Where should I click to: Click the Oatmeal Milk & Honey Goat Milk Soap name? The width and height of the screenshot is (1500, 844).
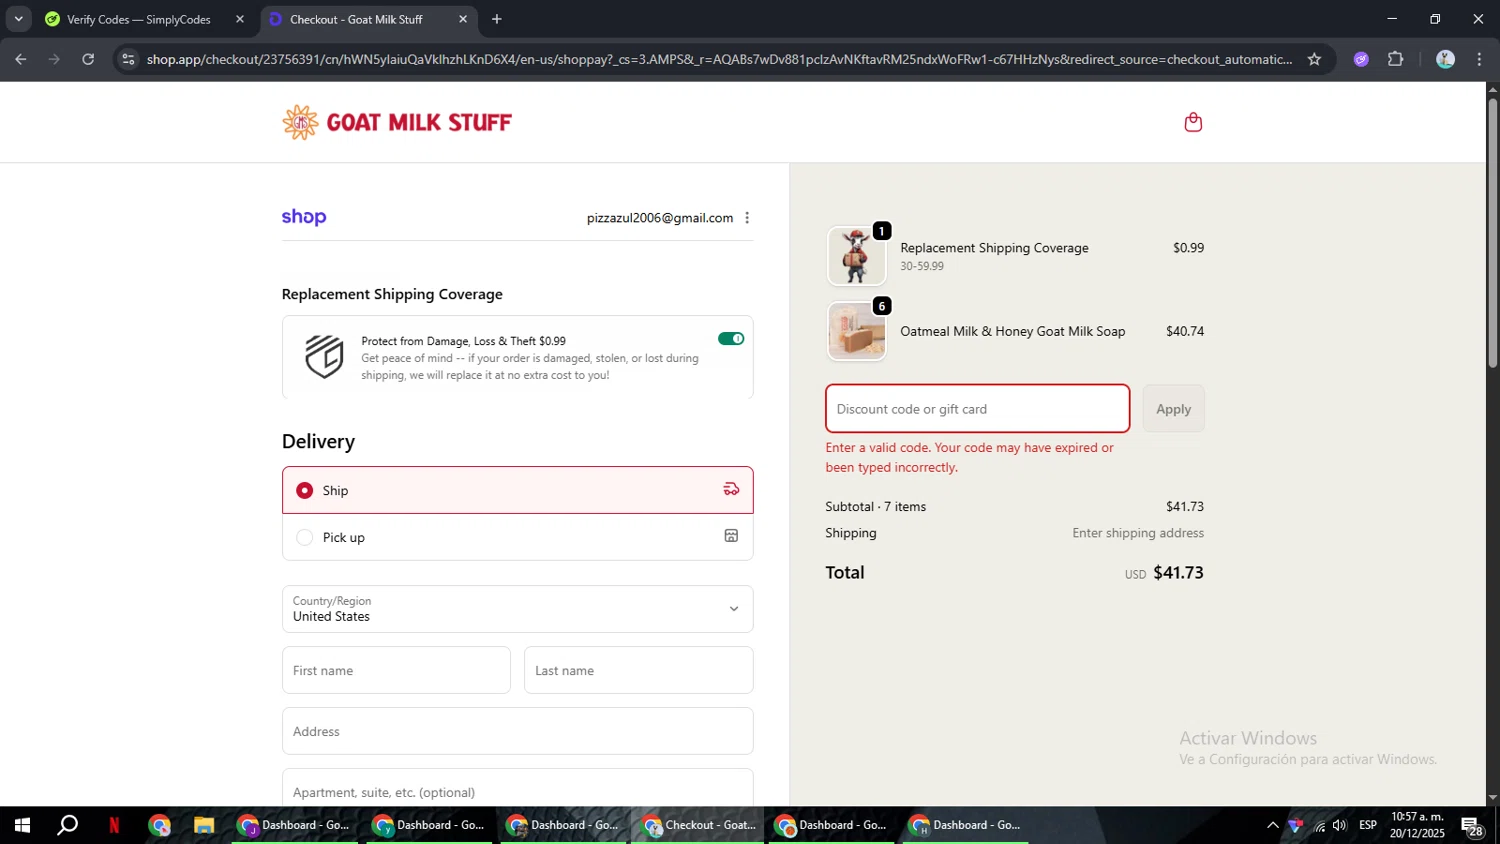click(x=1012, y=331)
